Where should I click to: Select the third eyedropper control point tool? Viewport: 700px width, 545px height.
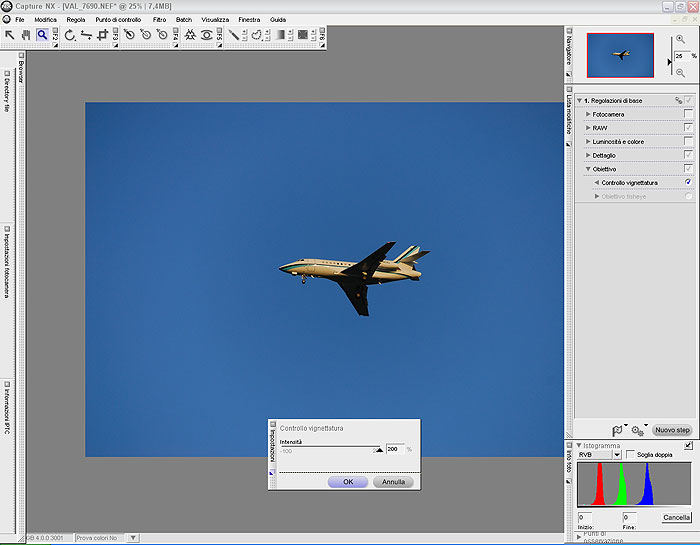[x=162, y=35]
